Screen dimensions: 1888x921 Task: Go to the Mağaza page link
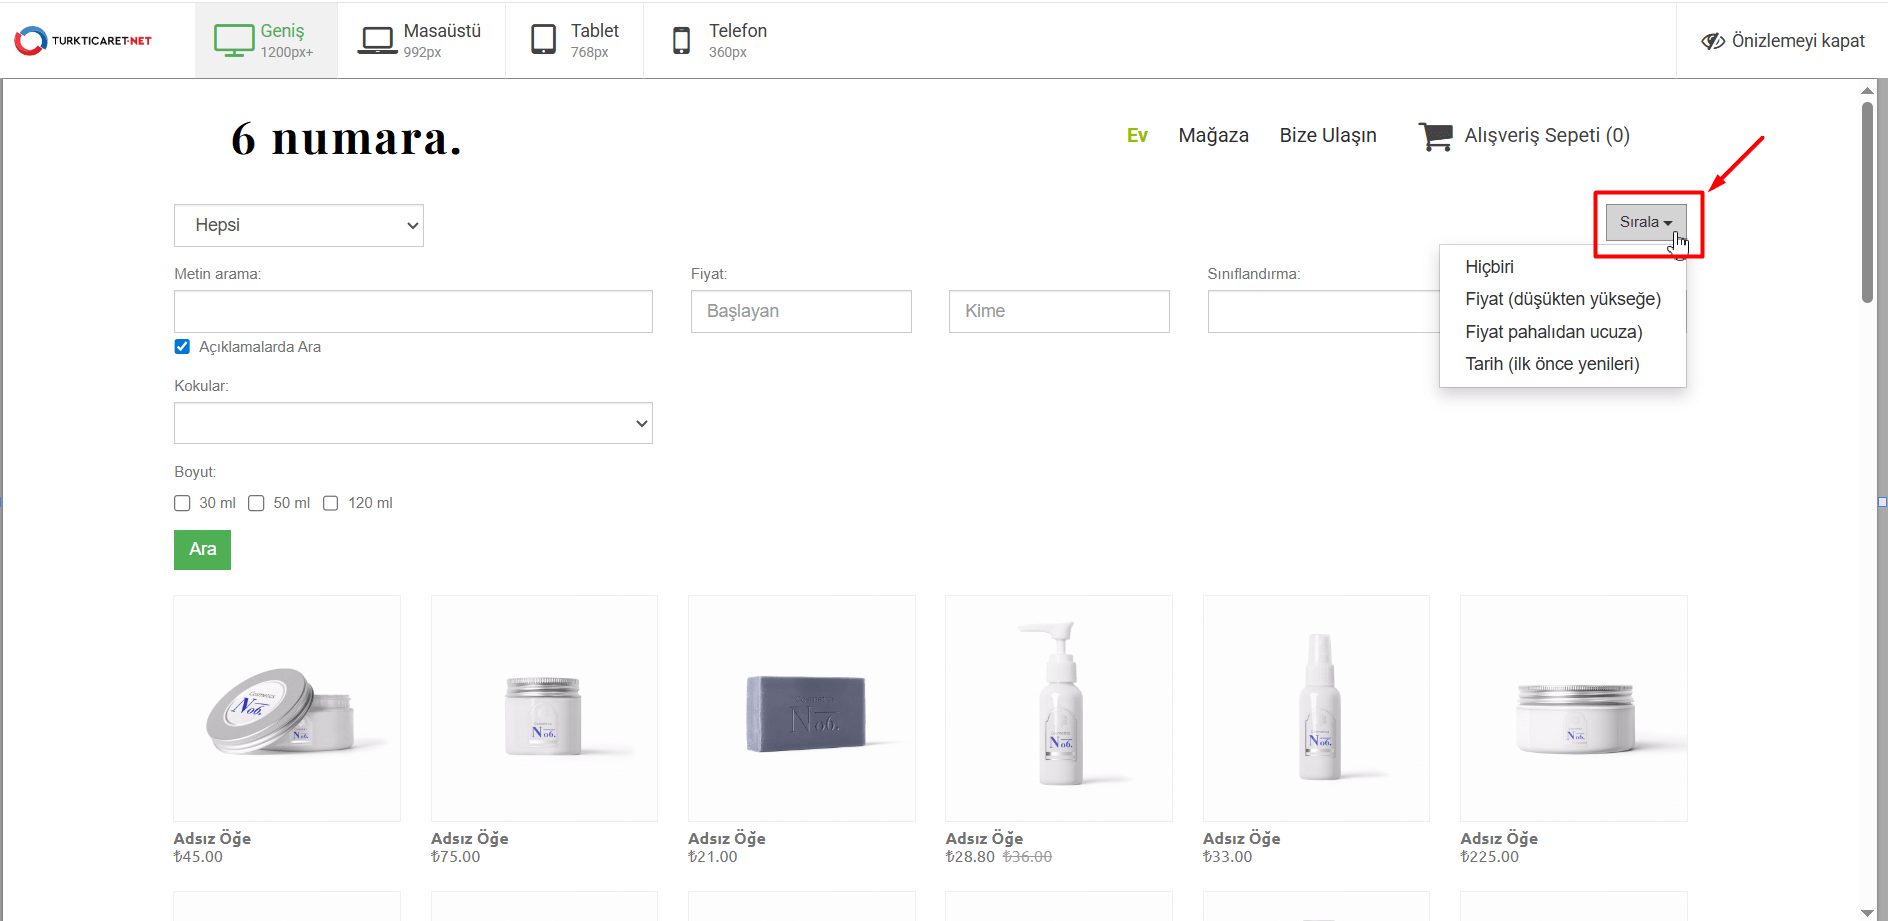[1213, 135]
